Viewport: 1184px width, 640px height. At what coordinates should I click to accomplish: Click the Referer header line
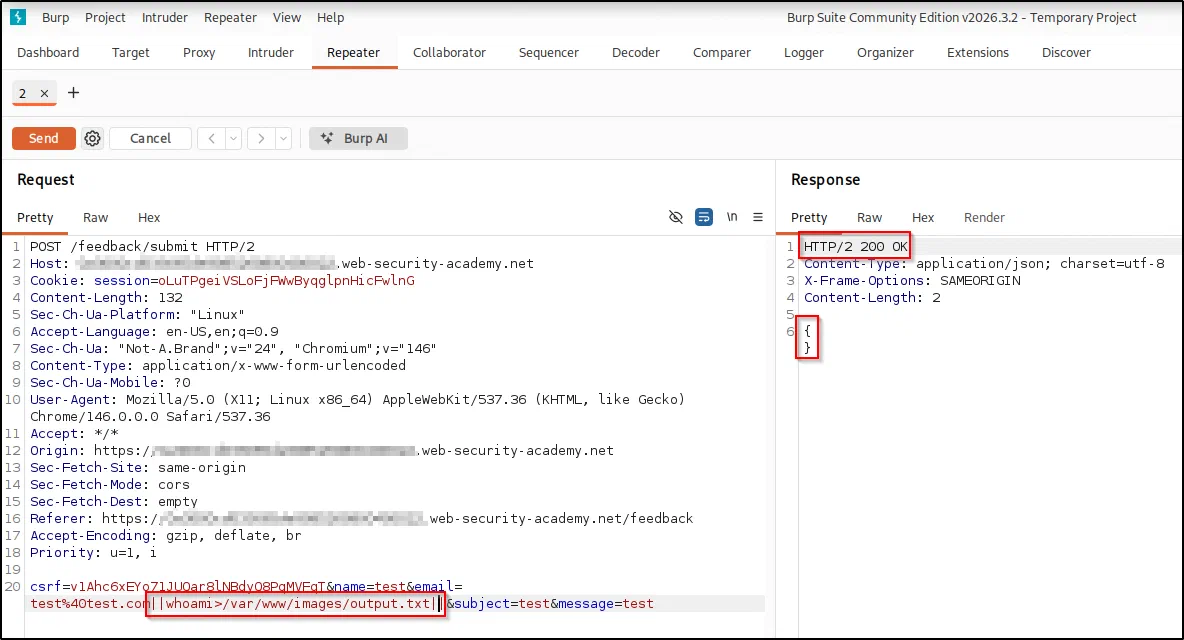pos(362,518)
